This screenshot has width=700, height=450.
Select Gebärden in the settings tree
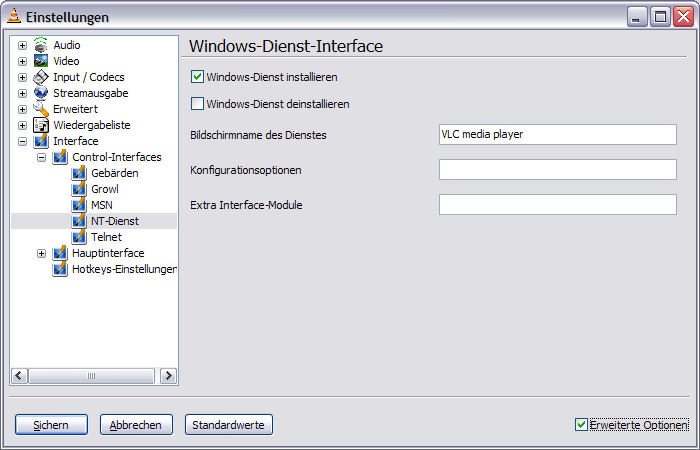point(114,173)
